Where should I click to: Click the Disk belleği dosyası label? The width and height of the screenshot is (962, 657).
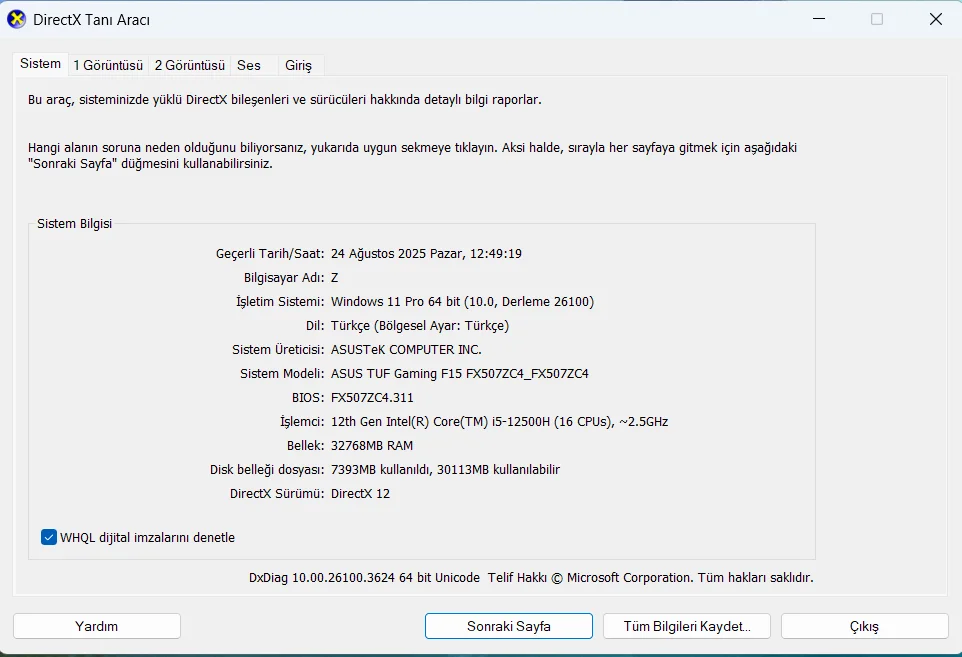click(x=267, y=469)
